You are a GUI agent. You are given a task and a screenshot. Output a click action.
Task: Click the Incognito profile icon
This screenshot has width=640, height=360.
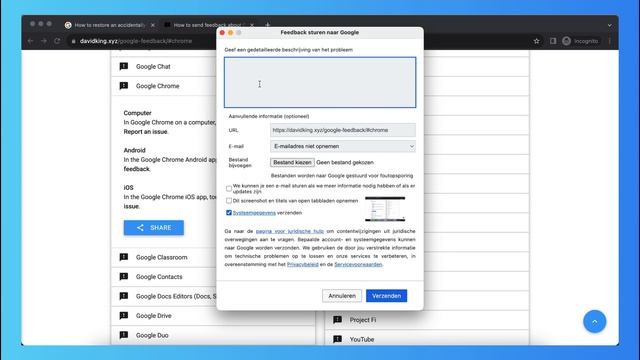567,41
